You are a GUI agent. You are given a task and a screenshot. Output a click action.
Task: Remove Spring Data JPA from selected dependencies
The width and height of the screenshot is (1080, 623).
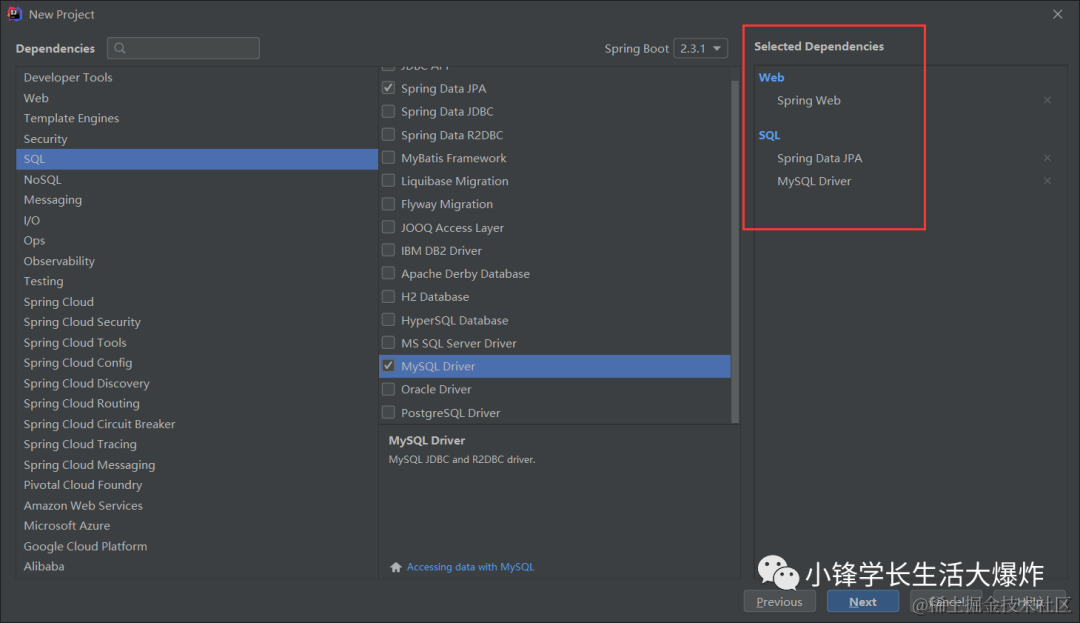tap(1047, 158)
